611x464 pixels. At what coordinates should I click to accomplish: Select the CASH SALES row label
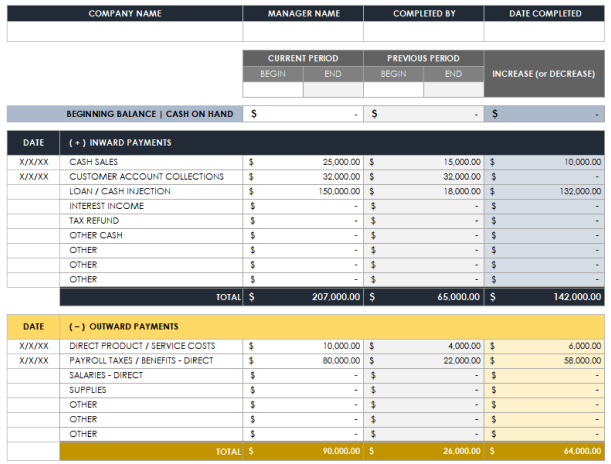pyautogui.click(x=94, y=162)
